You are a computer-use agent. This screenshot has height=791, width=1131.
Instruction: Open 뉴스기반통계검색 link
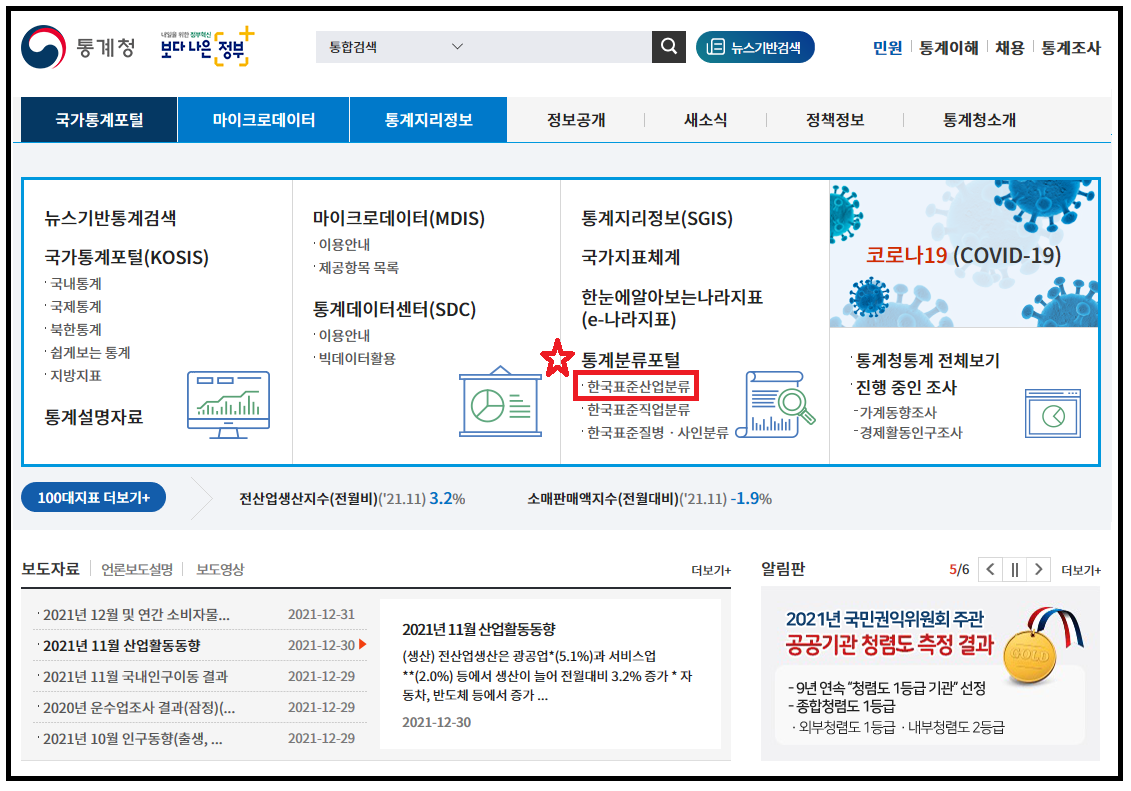pyautogui.click(x=110, y=218)
